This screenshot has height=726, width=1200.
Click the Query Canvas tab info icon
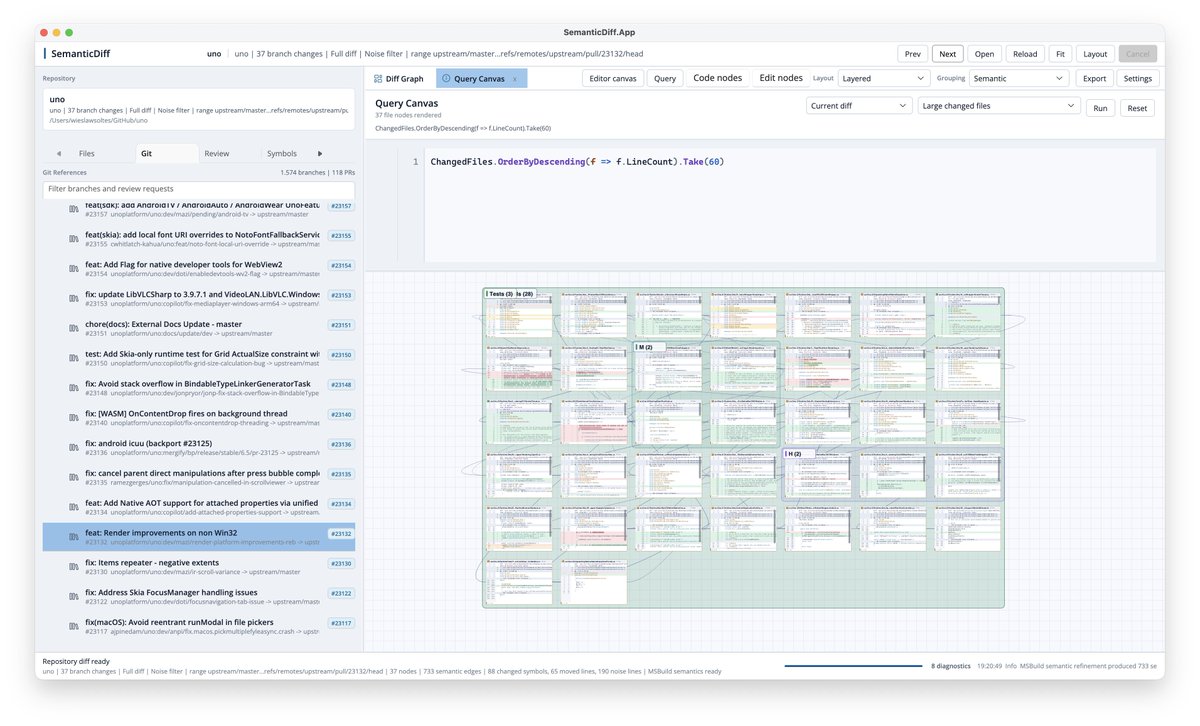coord(446,78)
